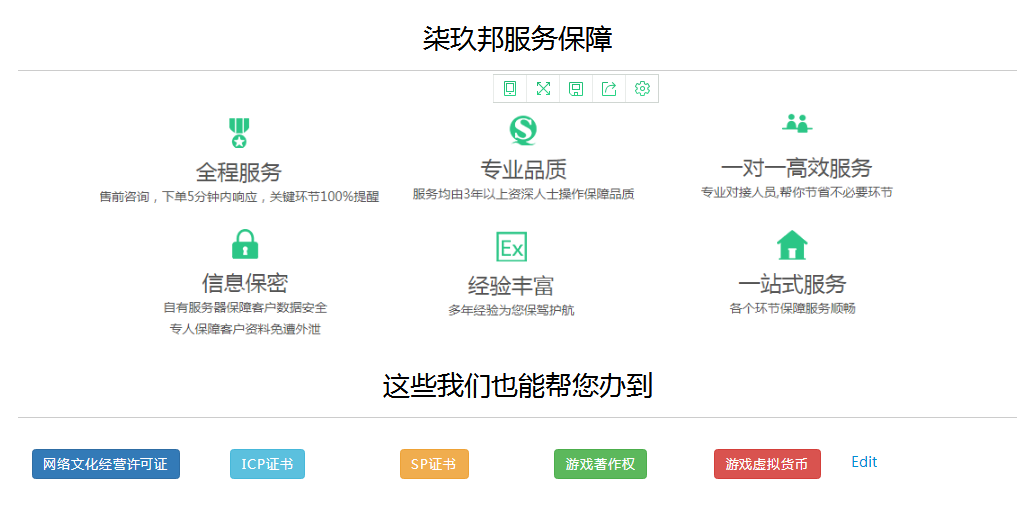This screenshot has height=519, width=1030.
Task: Click the share export icon in toolbar
Action: [x=609, y=89]
